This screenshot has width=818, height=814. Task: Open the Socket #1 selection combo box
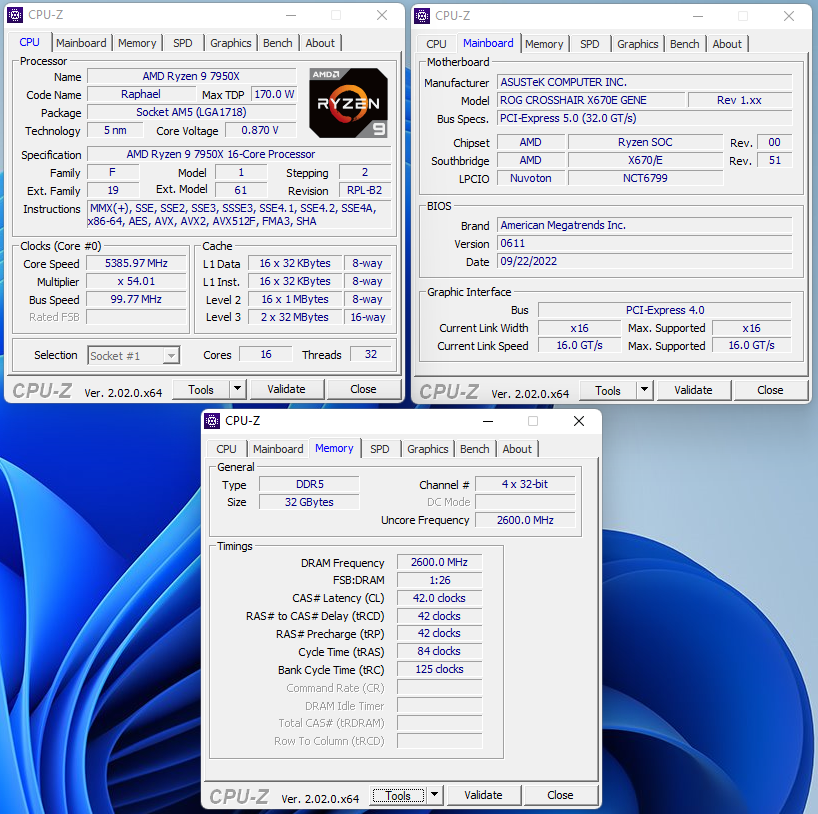point(133,355)
